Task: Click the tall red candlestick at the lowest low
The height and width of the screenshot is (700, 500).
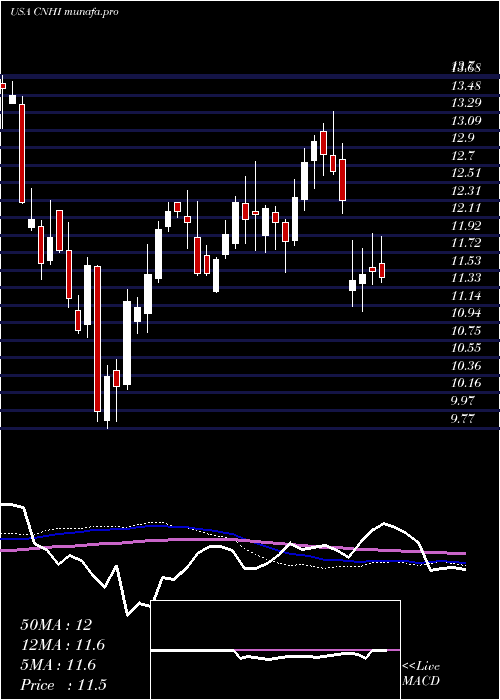Action: 97,339
